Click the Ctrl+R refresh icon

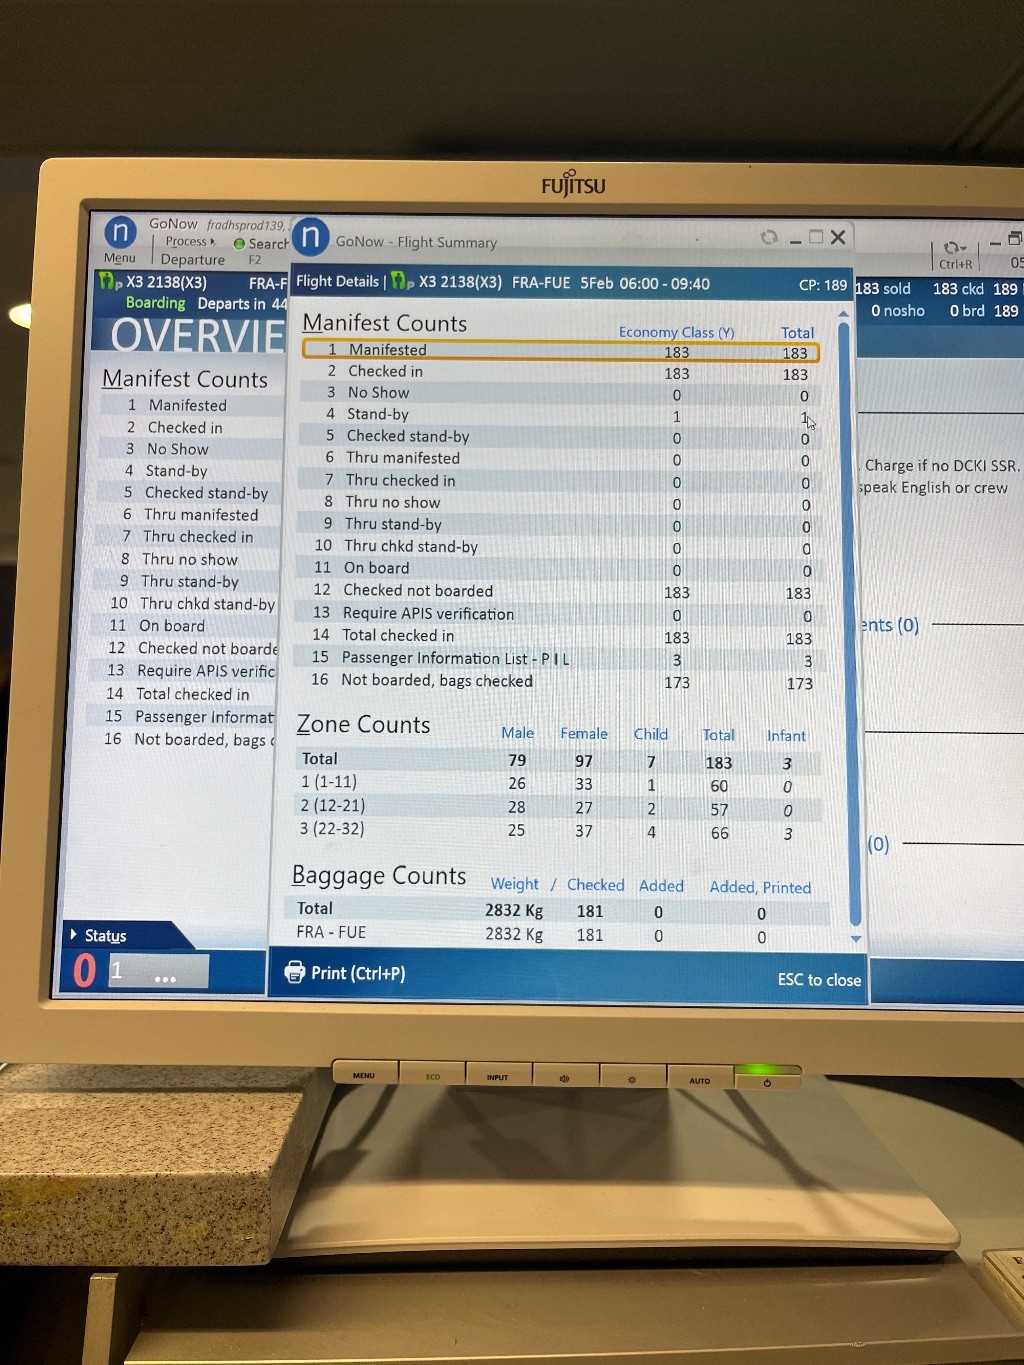pos(954,247)
